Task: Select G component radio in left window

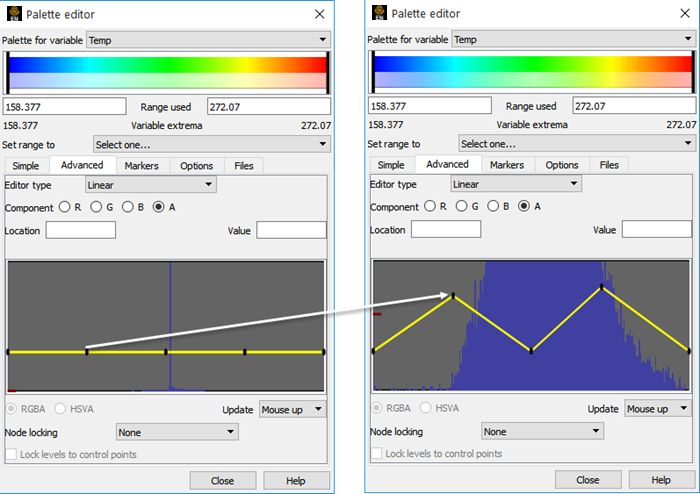Action: 96,207
